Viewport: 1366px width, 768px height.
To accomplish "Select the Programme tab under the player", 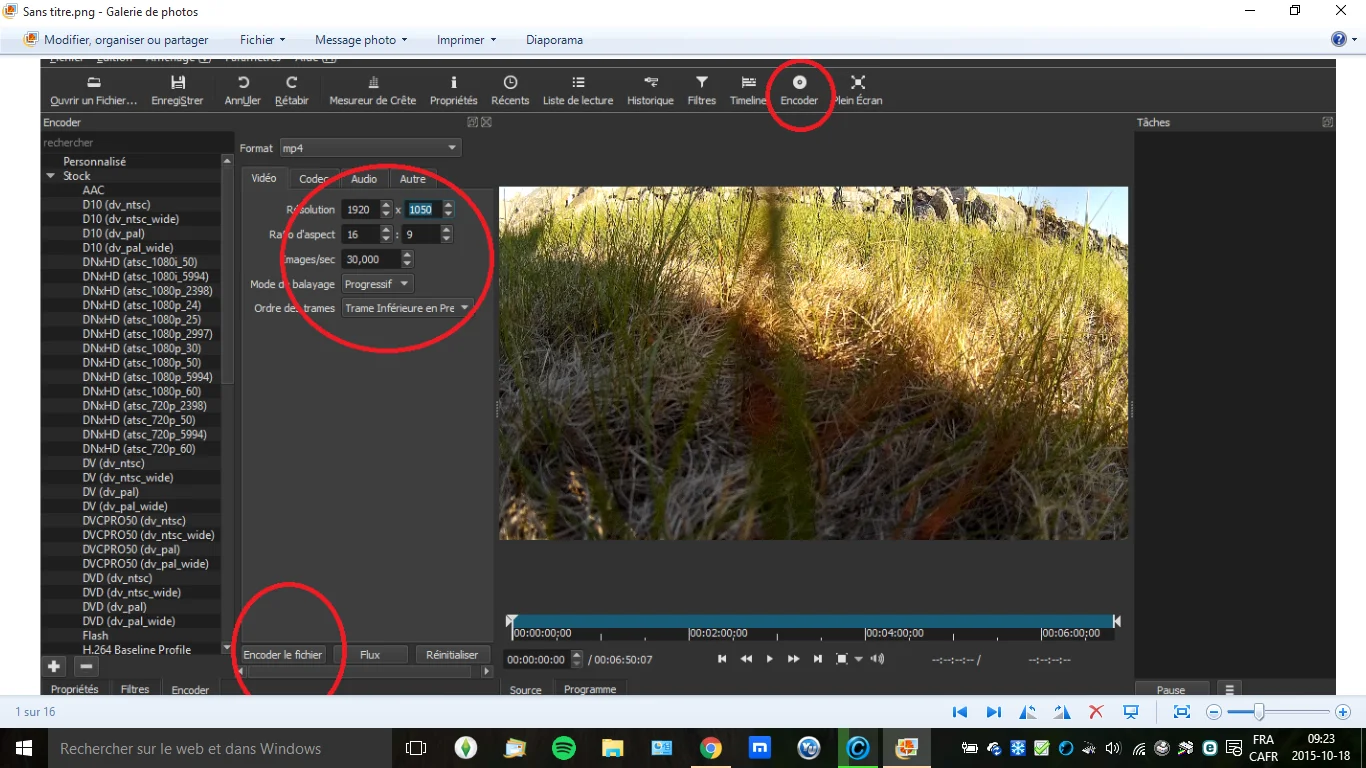I will (590, 689).
